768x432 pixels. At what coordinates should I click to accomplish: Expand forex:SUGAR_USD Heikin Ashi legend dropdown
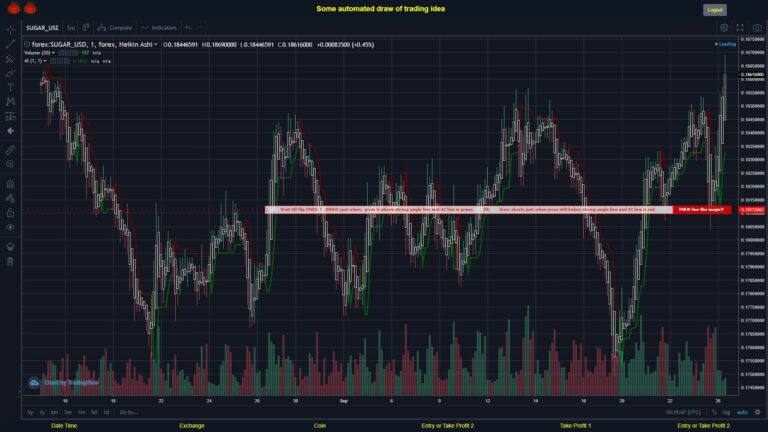click(156, 45)
